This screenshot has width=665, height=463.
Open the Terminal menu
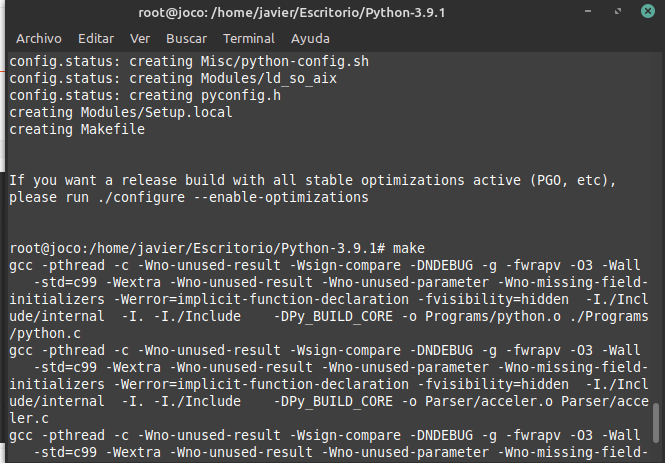tap(249, 39)
